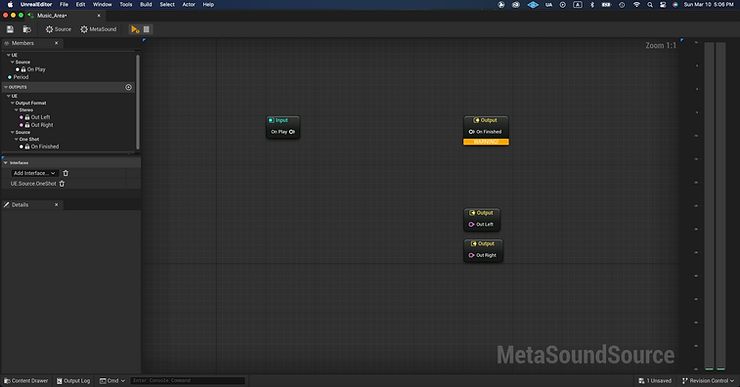The width and height of the screenshot is (740, 387).
Task: Close the Details panel tab
Action: coord(57,205)
